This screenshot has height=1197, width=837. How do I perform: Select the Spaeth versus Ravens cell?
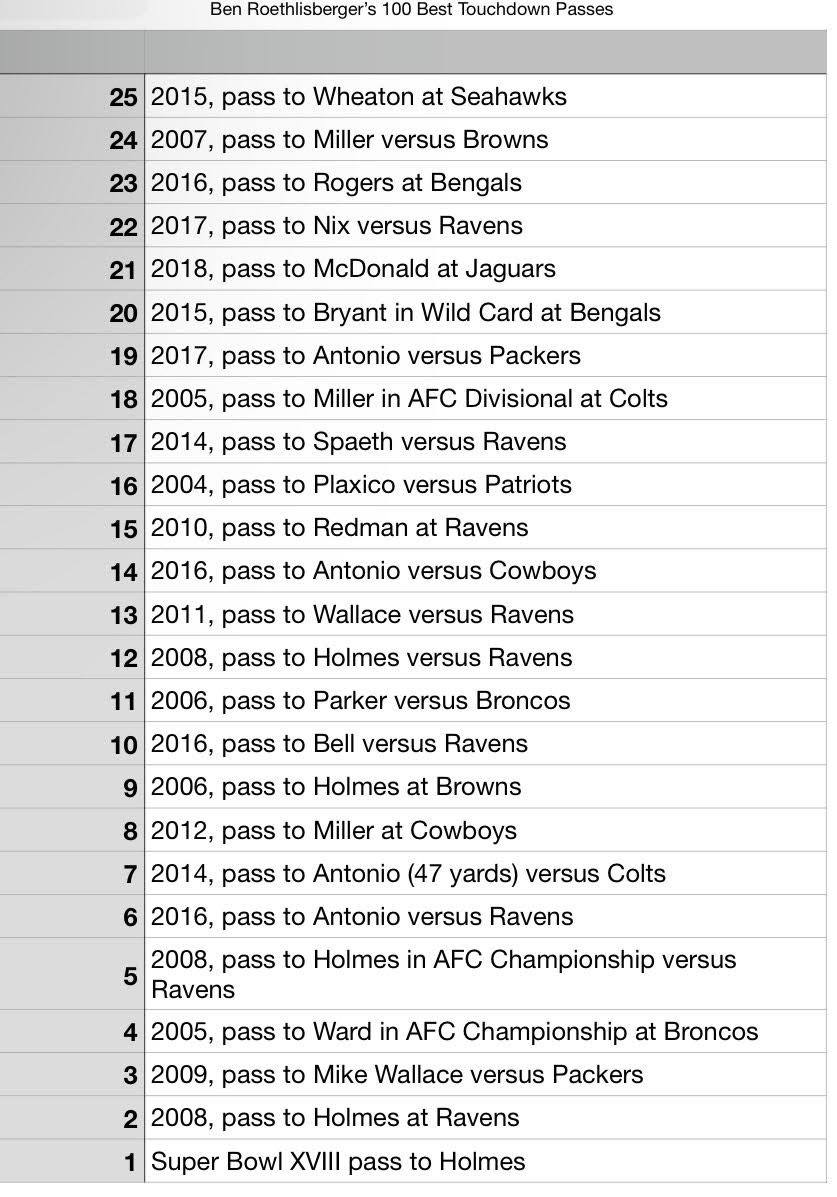tap(485, 441)
